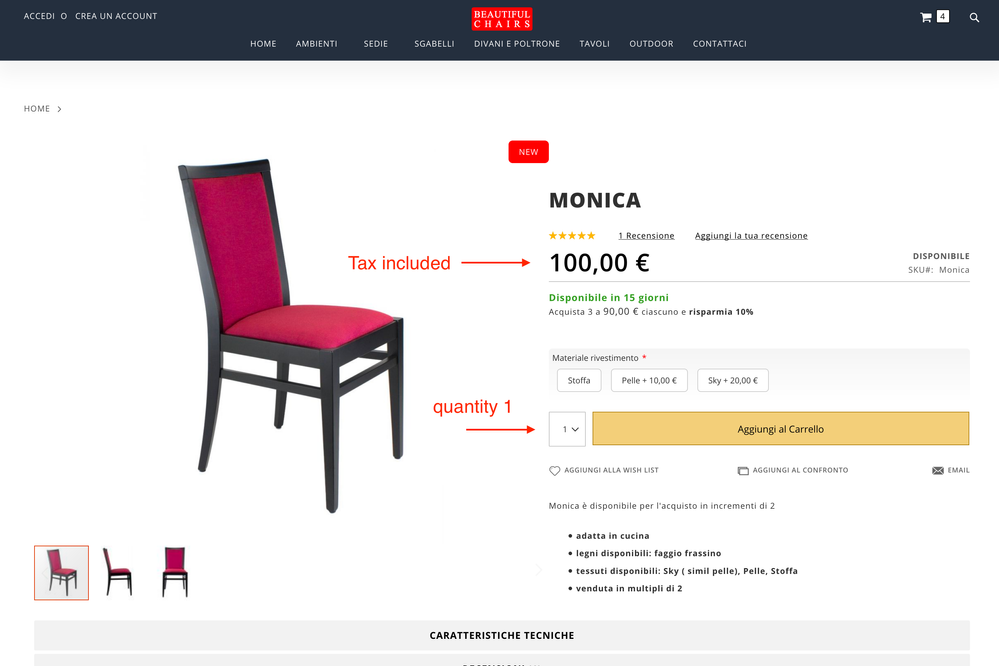Click the Beautiful Chairs logo
999x666 pixels.
coord(502,19)
